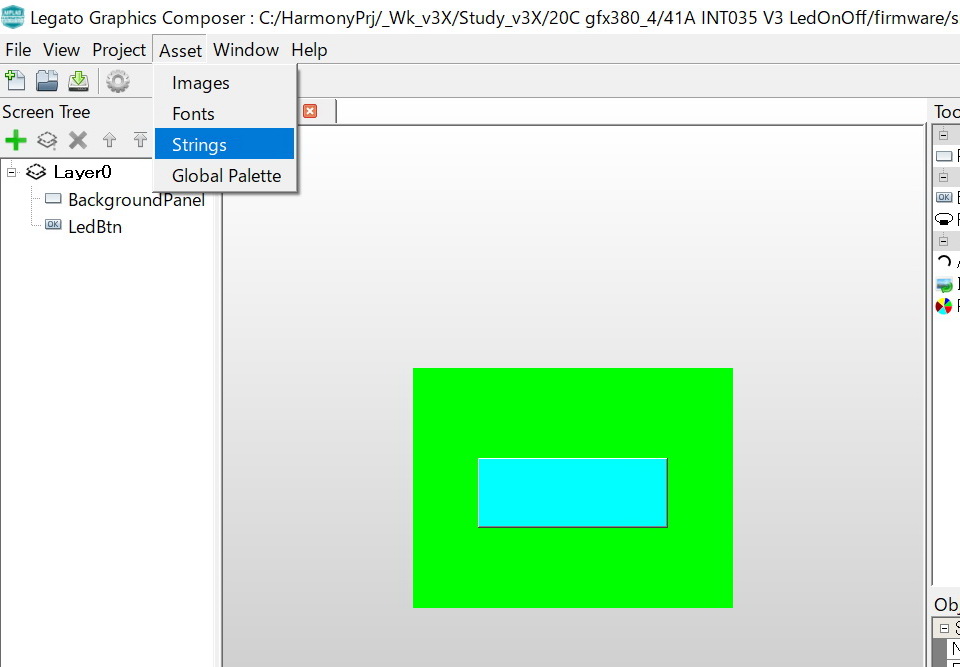Click the open project folder icon
Viewport: 960px width, 667px height.
pos(47,81)
